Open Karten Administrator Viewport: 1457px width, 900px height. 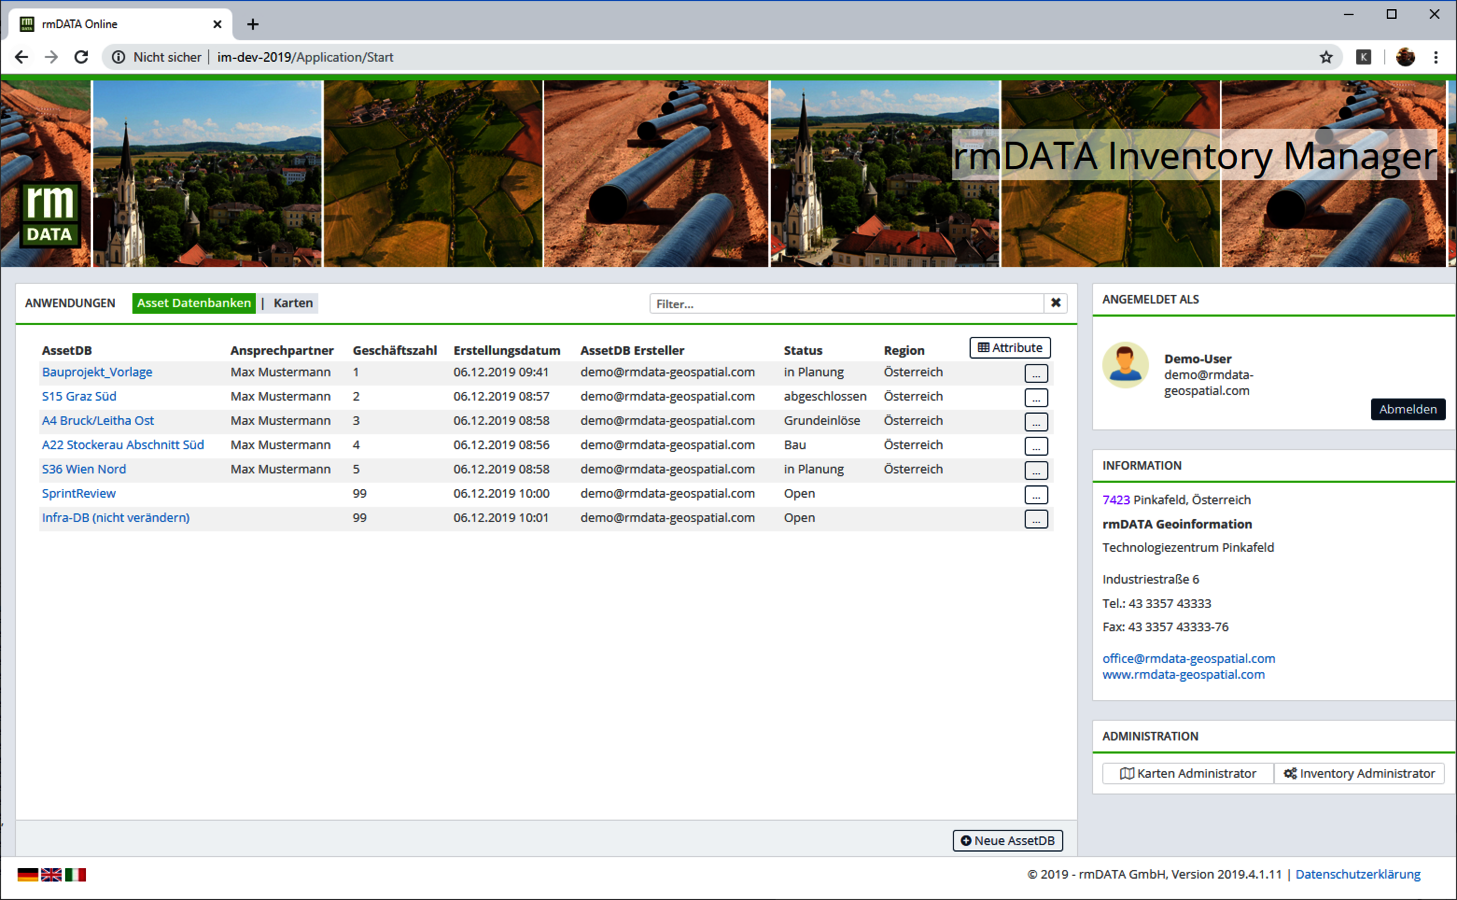tap(1188, 773)
